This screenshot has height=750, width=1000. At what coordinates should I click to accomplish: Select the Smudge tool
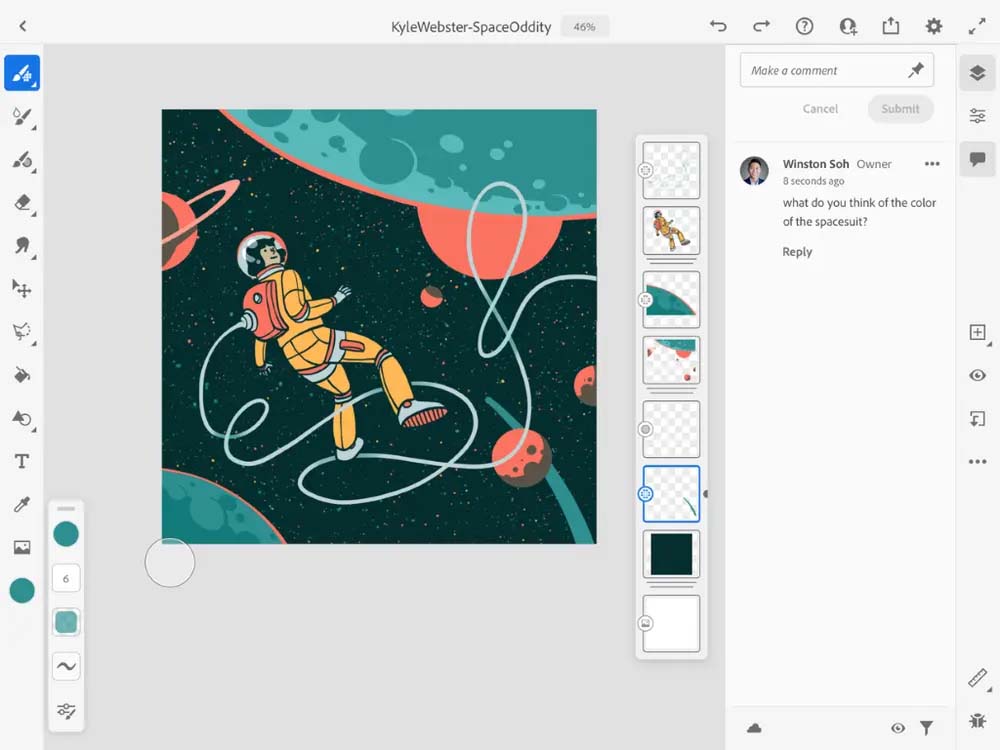pos(22,245)
